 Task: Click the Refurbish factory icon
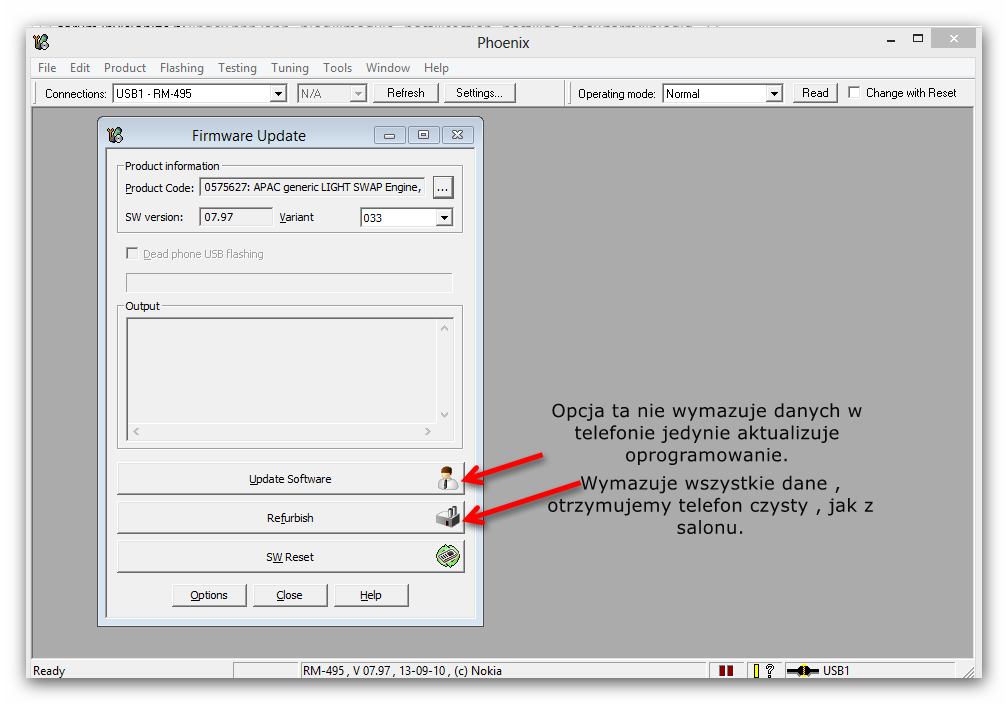pos(448,518)
